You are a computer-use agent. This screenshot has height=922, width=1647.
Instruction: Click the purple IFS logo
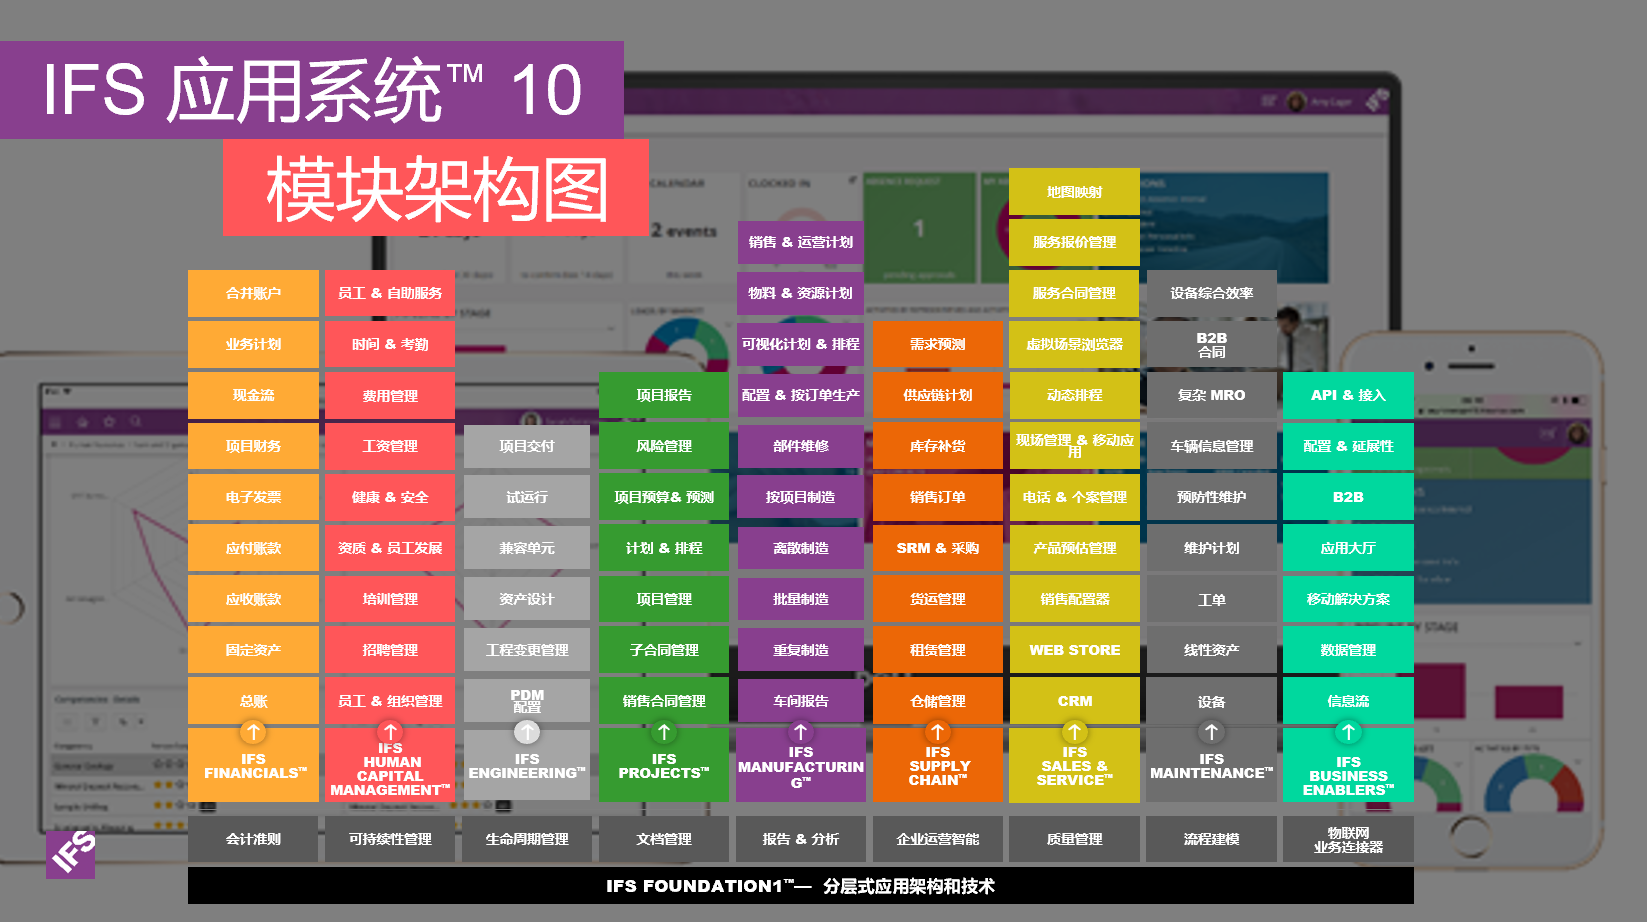(71, 855)
